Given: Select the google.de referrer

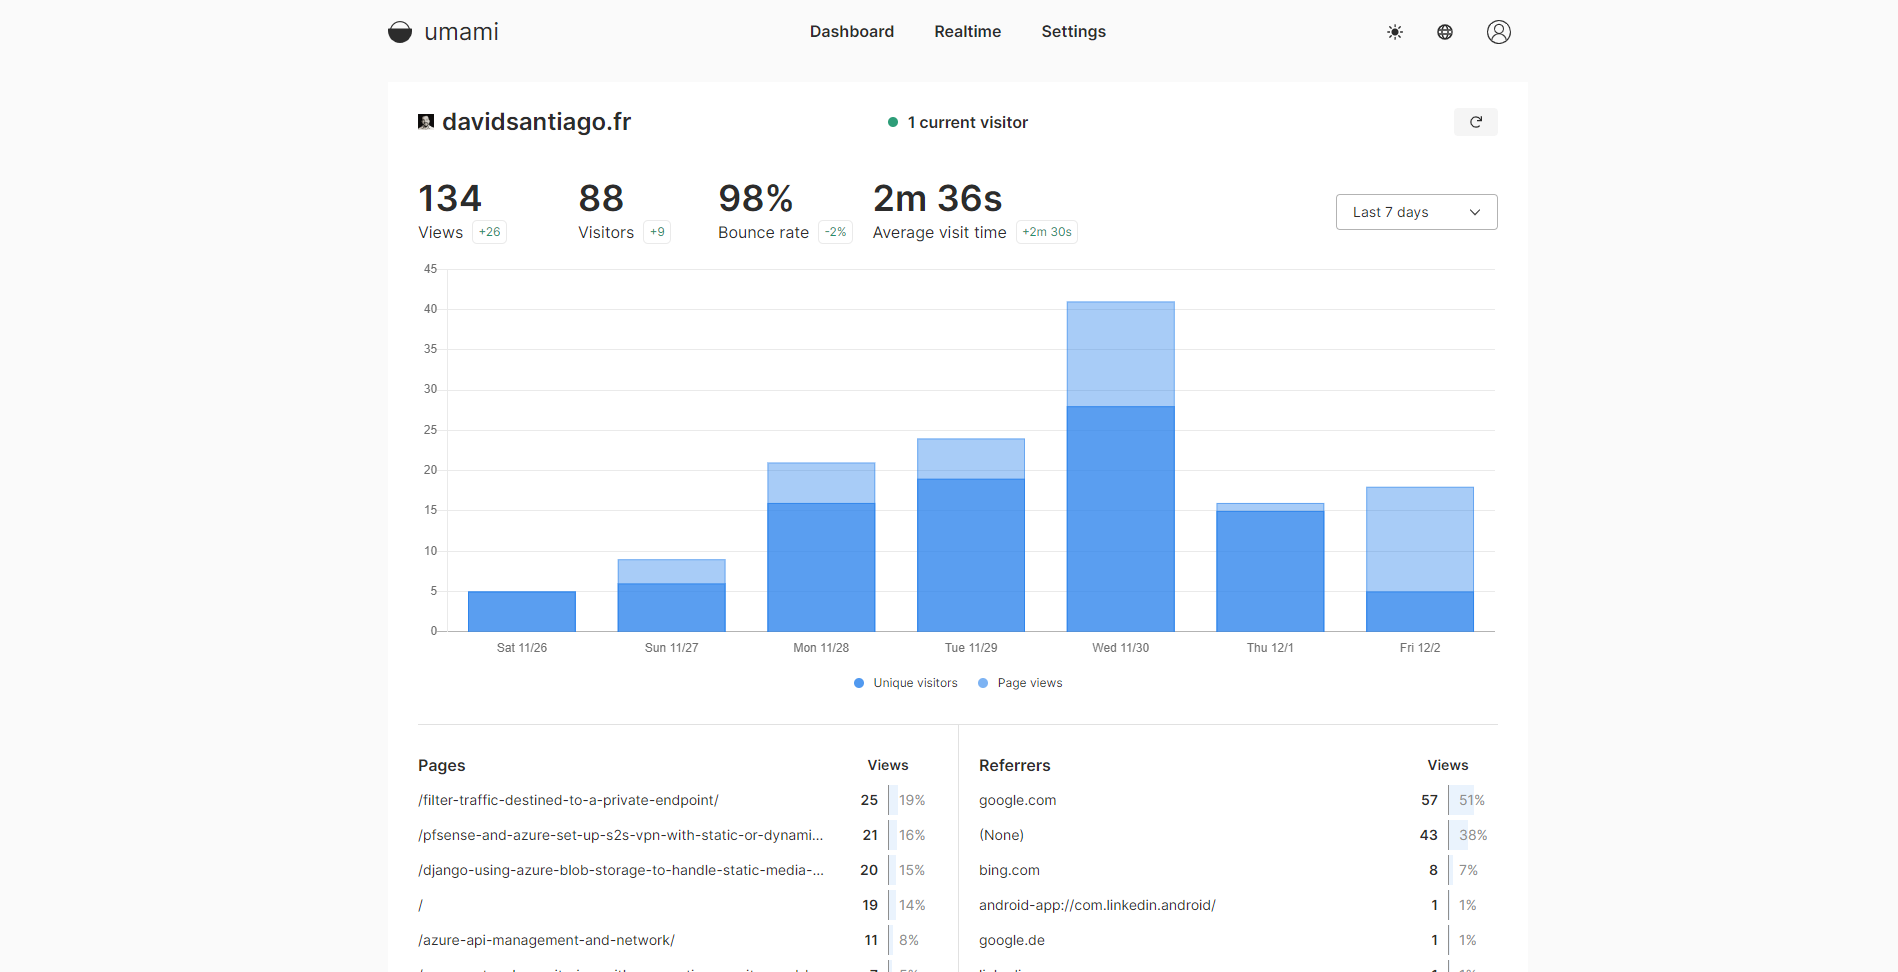Looking at the screenshot, I should click(x=1012, y=940).
